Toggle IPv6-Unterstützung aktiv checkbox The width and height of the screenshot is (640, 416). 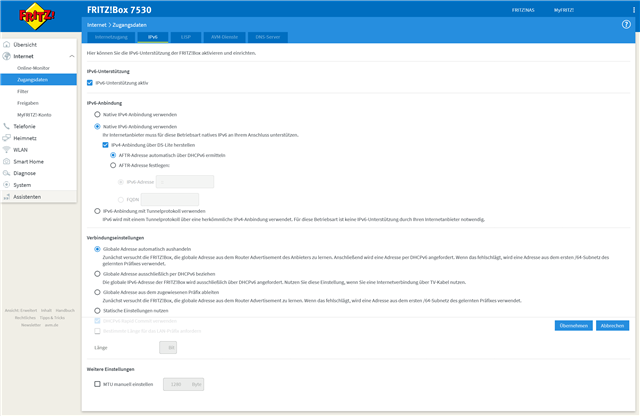click(90, 83)
